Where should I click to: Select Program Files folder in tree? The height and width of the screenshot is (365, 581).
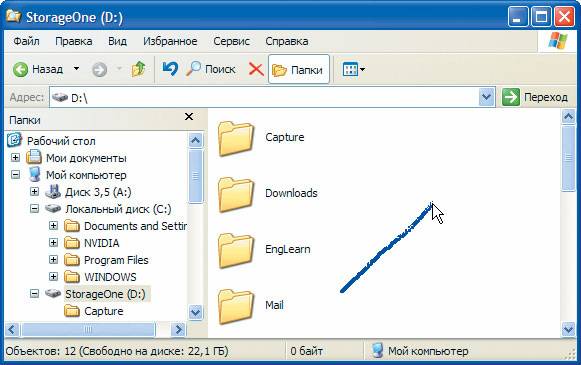tap(116, 260)
